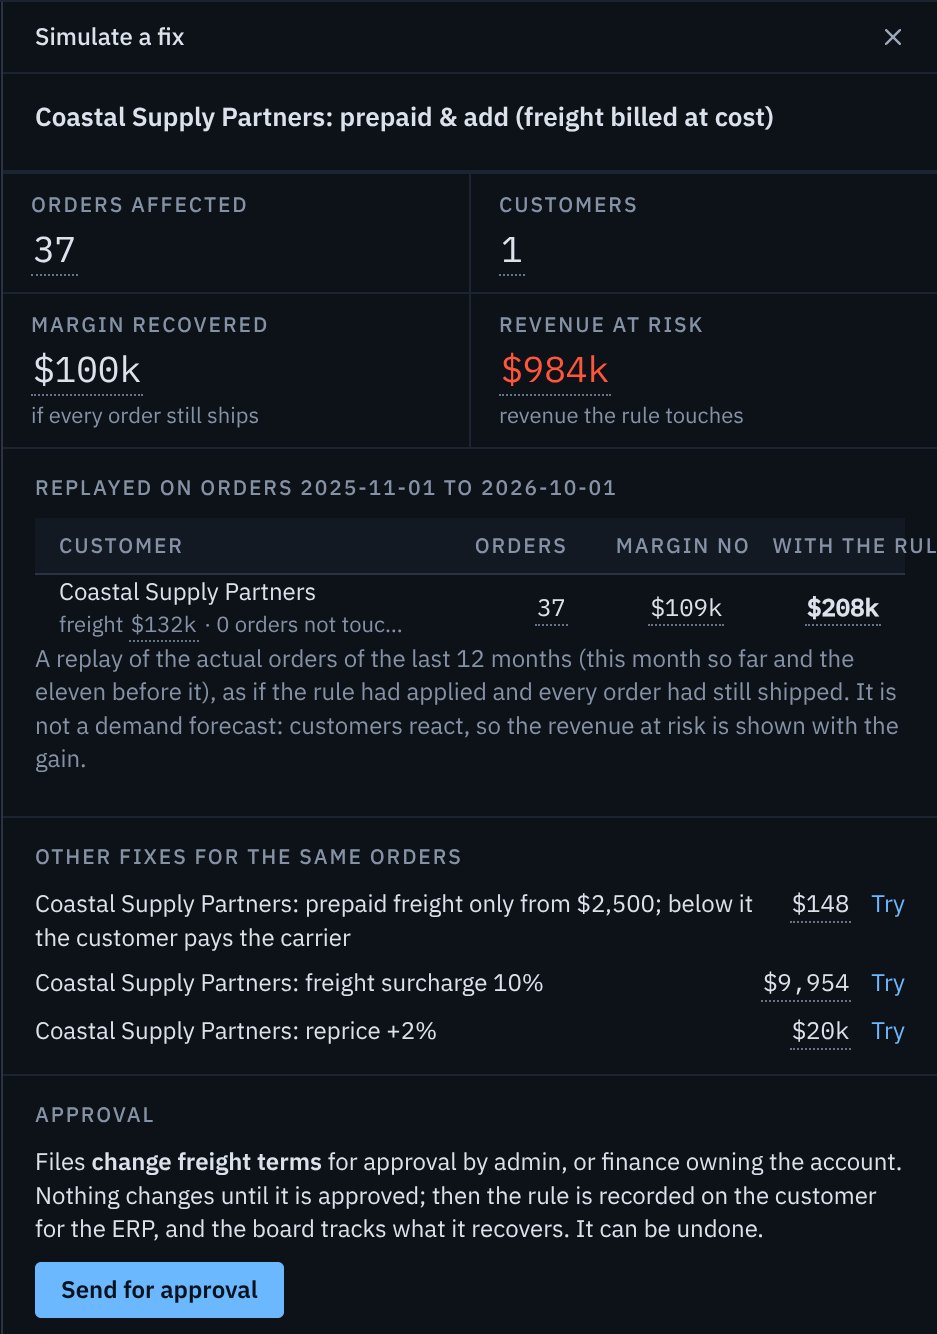
Task: Click the customers count value 1
Action: pos(511,250)
